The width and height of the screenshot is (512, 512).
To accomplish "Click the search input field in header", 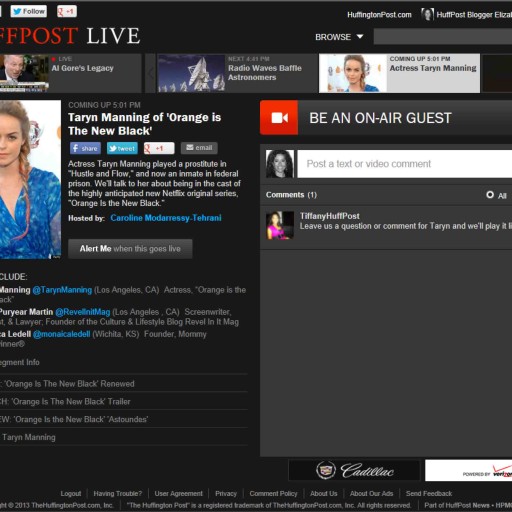I will (x=443, y=36).
